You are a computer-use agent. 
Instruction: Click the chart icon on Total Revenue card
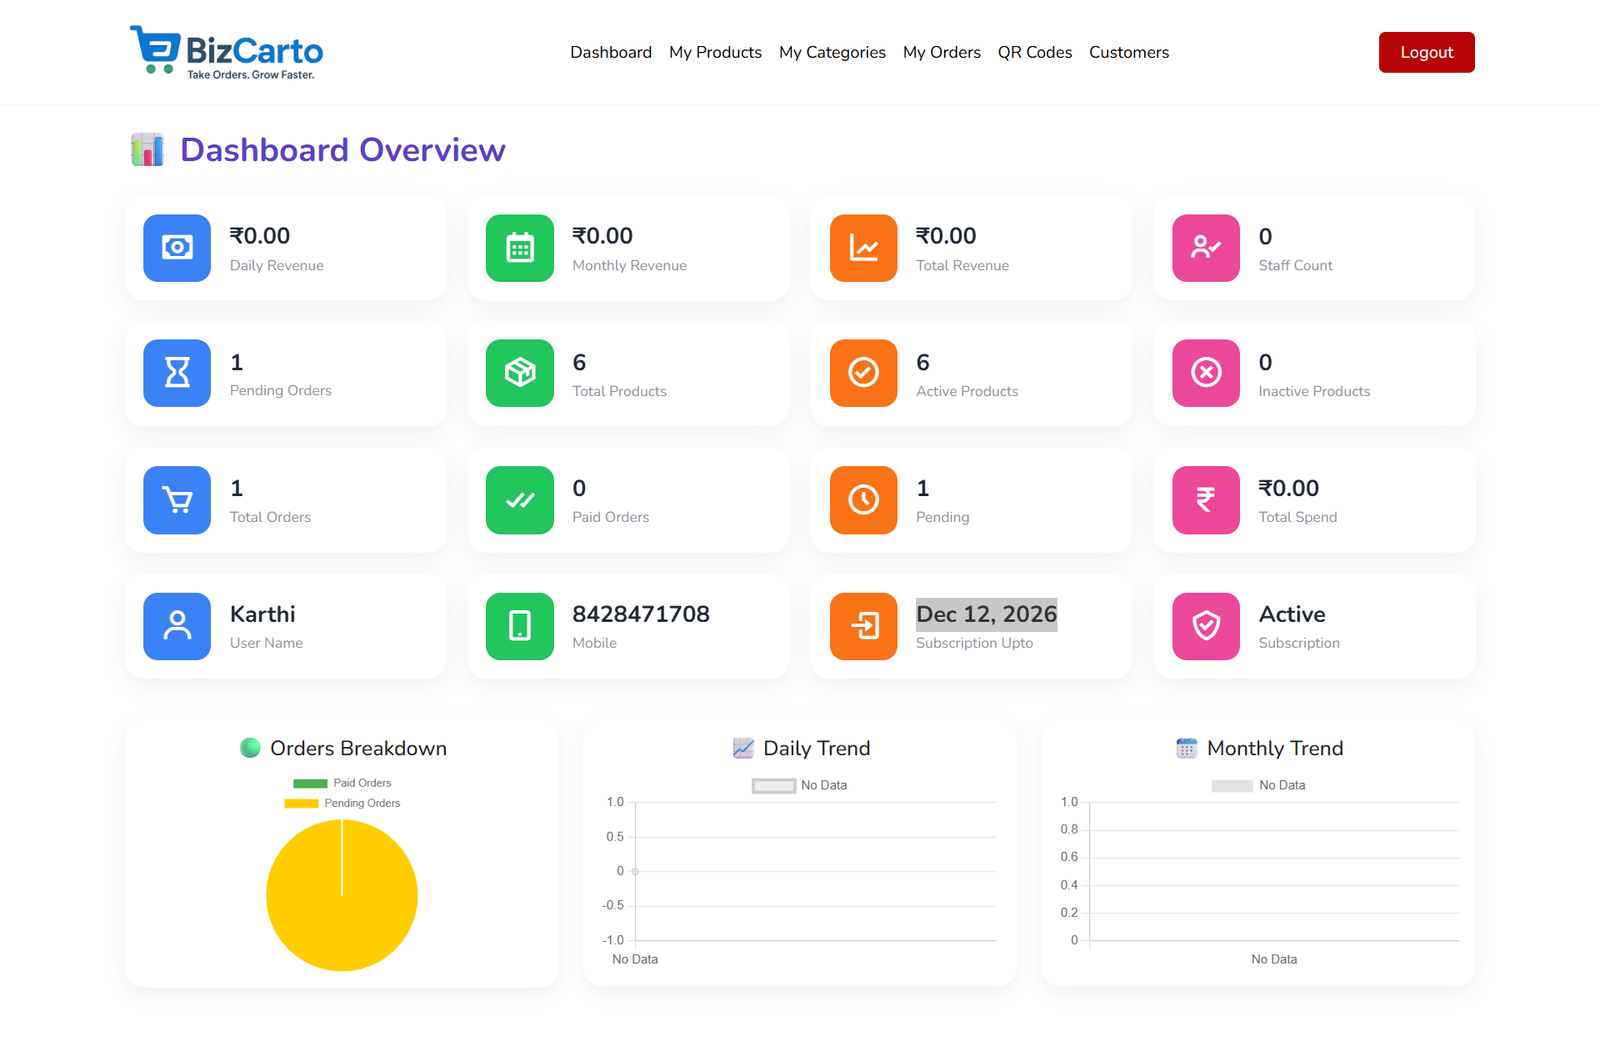click(x=862, y=248)
